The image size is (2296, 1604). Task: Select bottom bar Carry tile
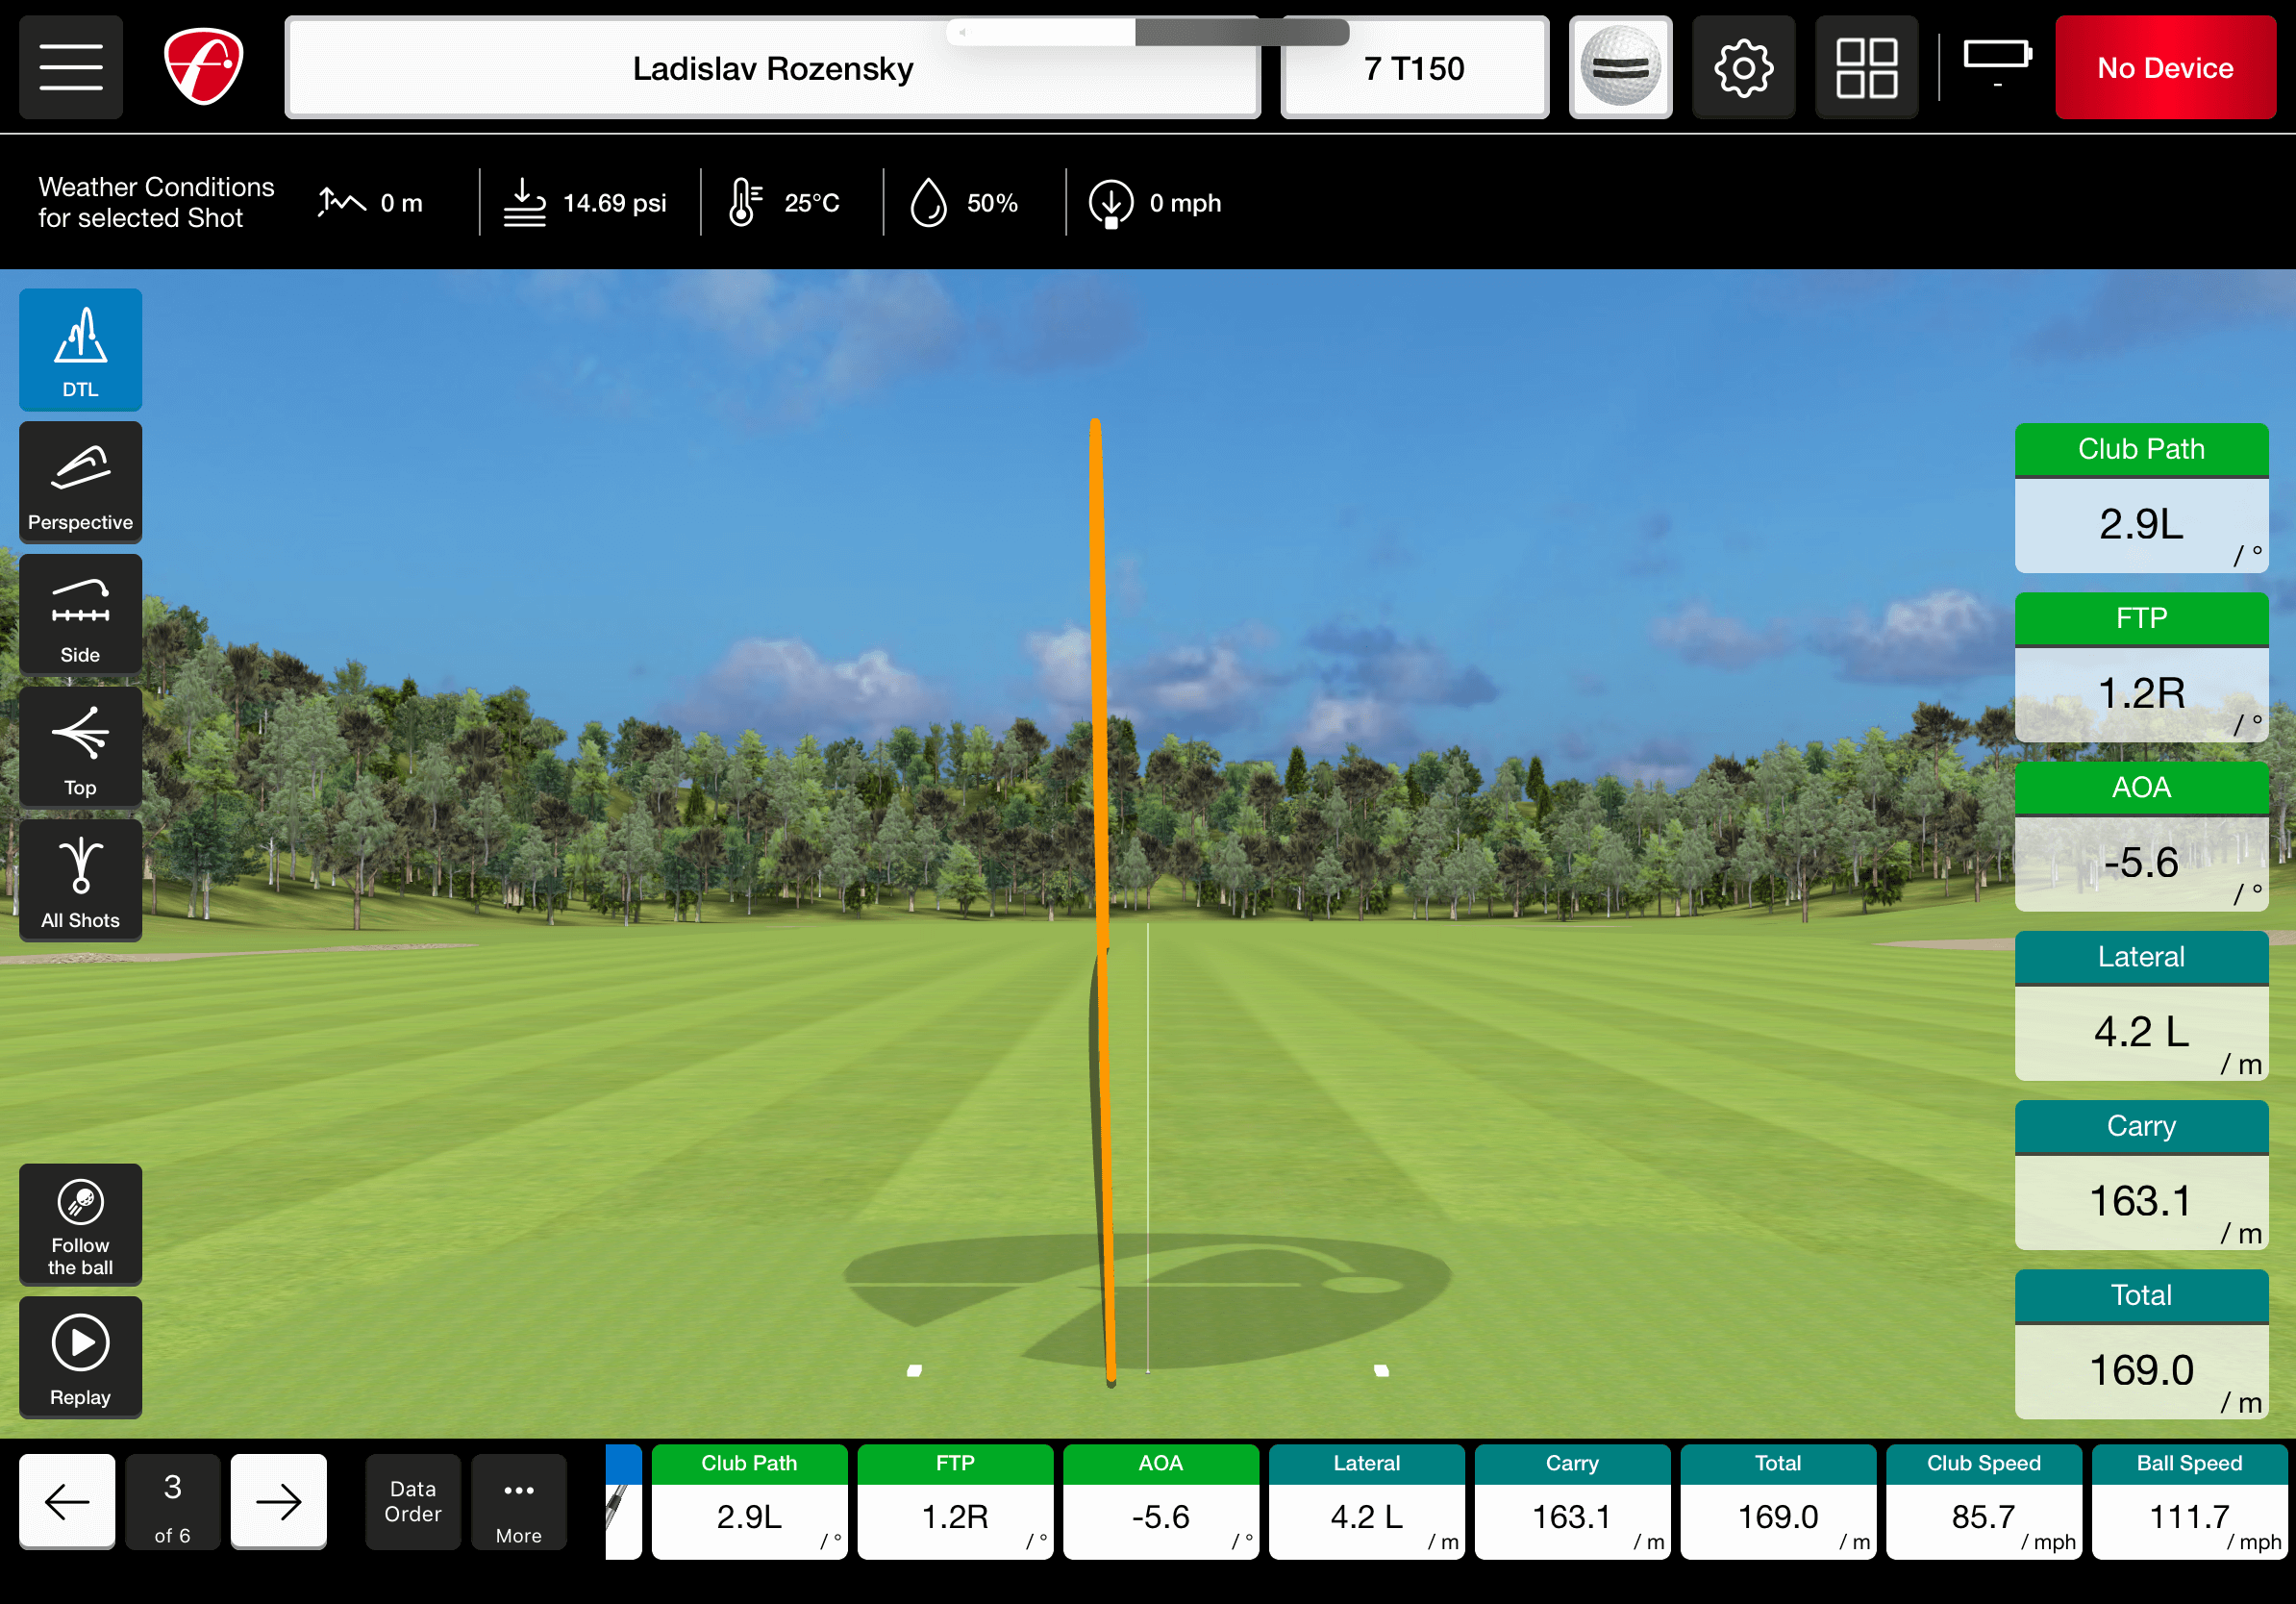click(1572, 1501)
